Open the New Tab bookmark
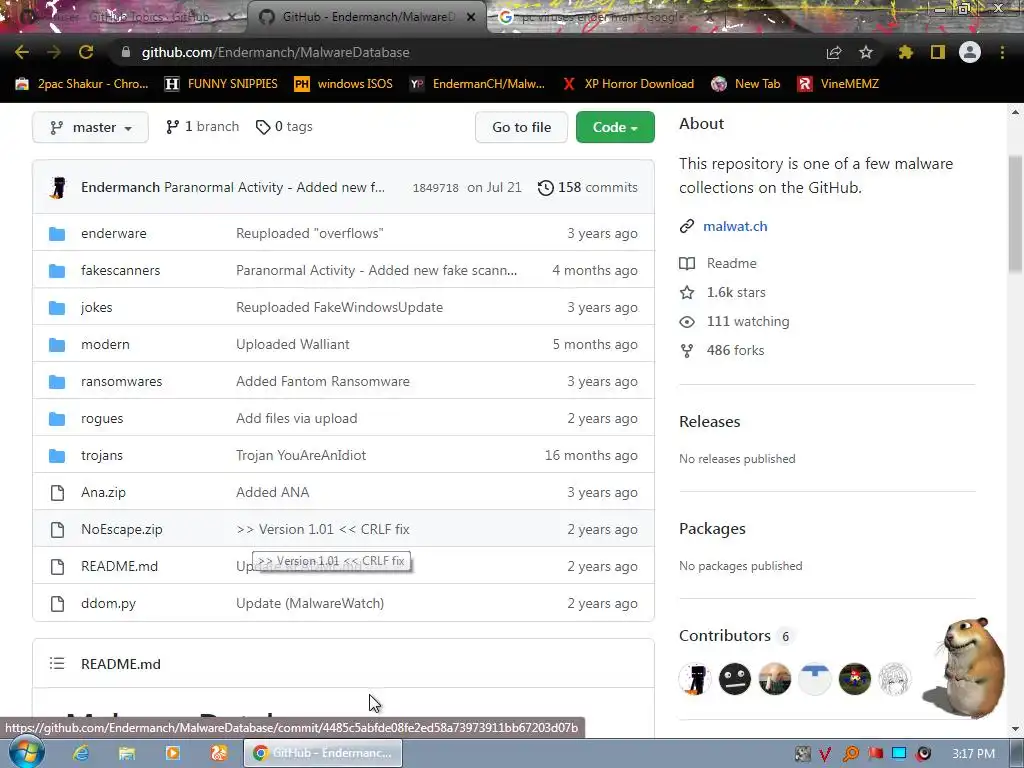This screenshot has width=1024, height=768. 745,84
